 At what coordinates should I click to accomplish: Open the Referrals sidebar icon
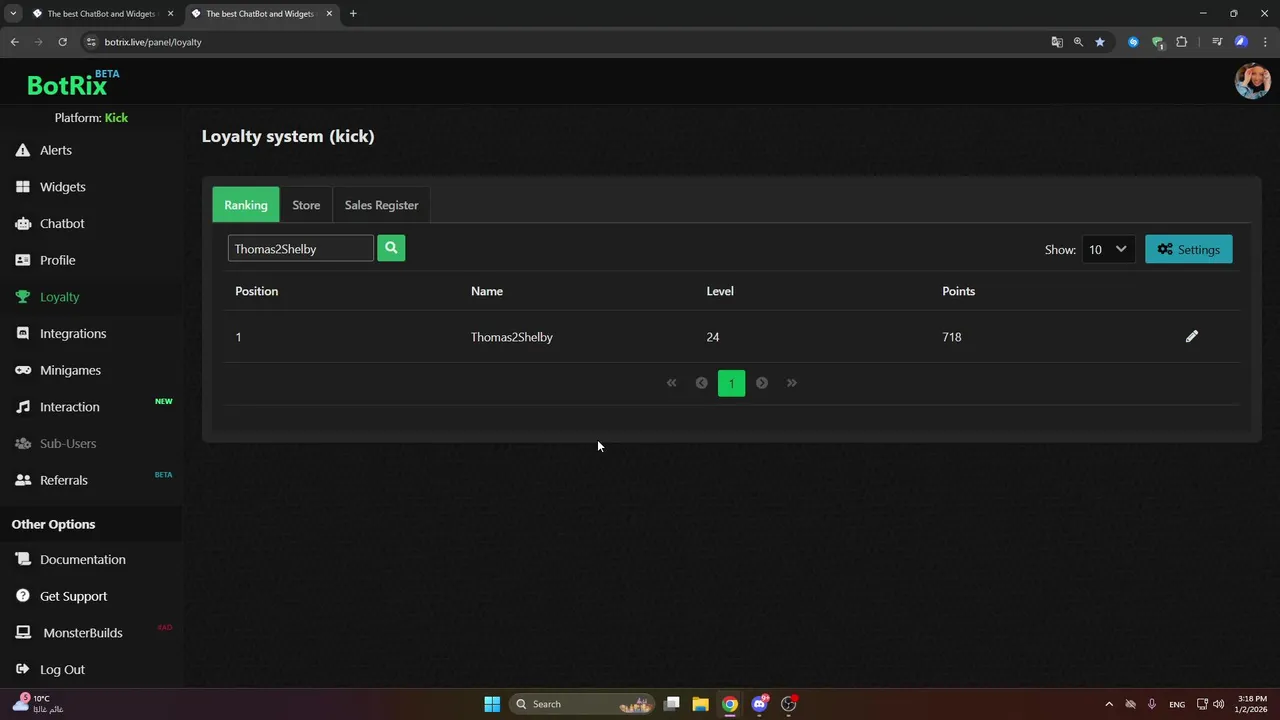point(22,480)
